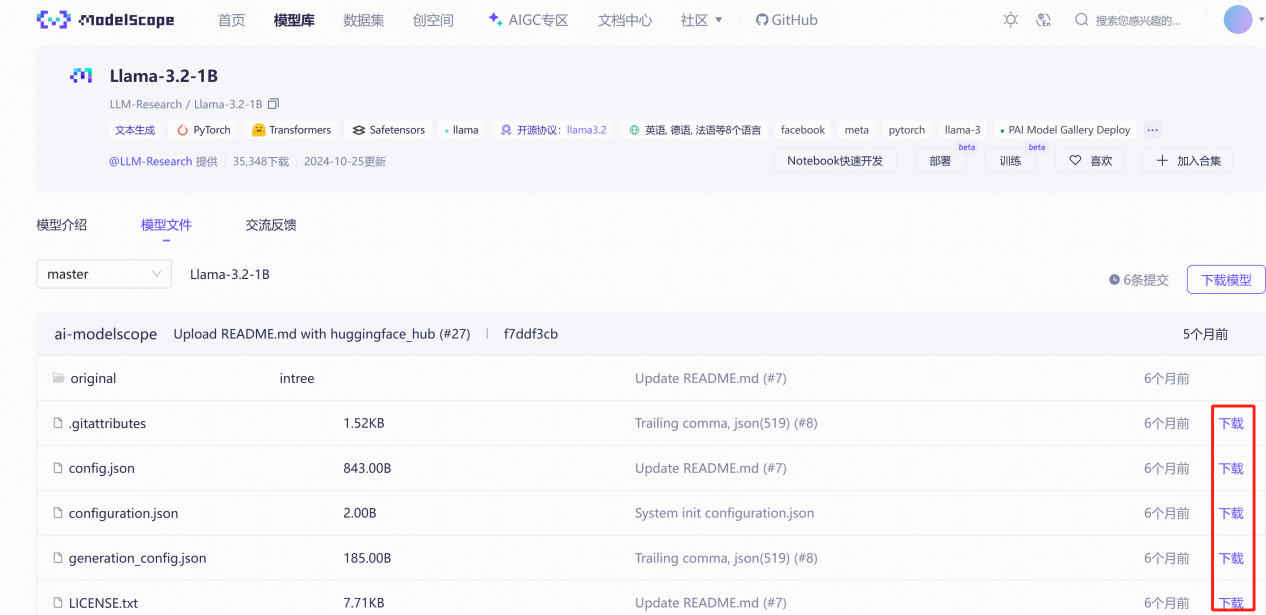This screenshot has height=615, width=1266.
Task: Click the PAI Model Gallery Deploy tag
Action: tap(1064, 130)
